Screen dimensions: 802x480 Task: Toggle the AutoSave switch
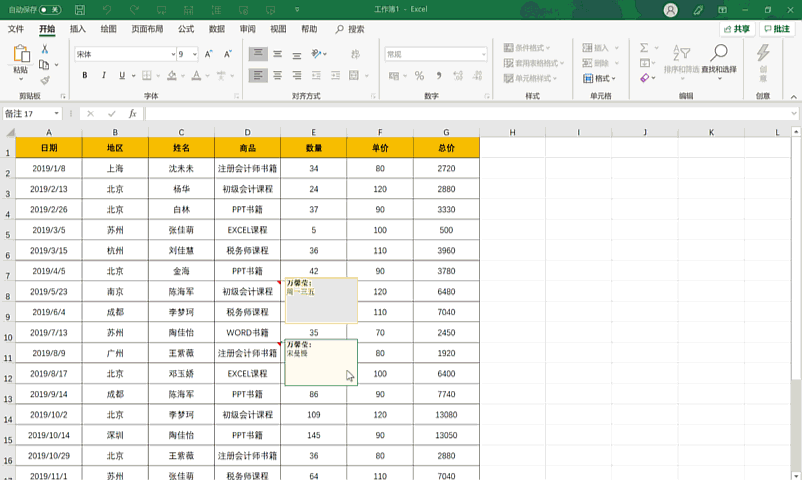[50, 10]
